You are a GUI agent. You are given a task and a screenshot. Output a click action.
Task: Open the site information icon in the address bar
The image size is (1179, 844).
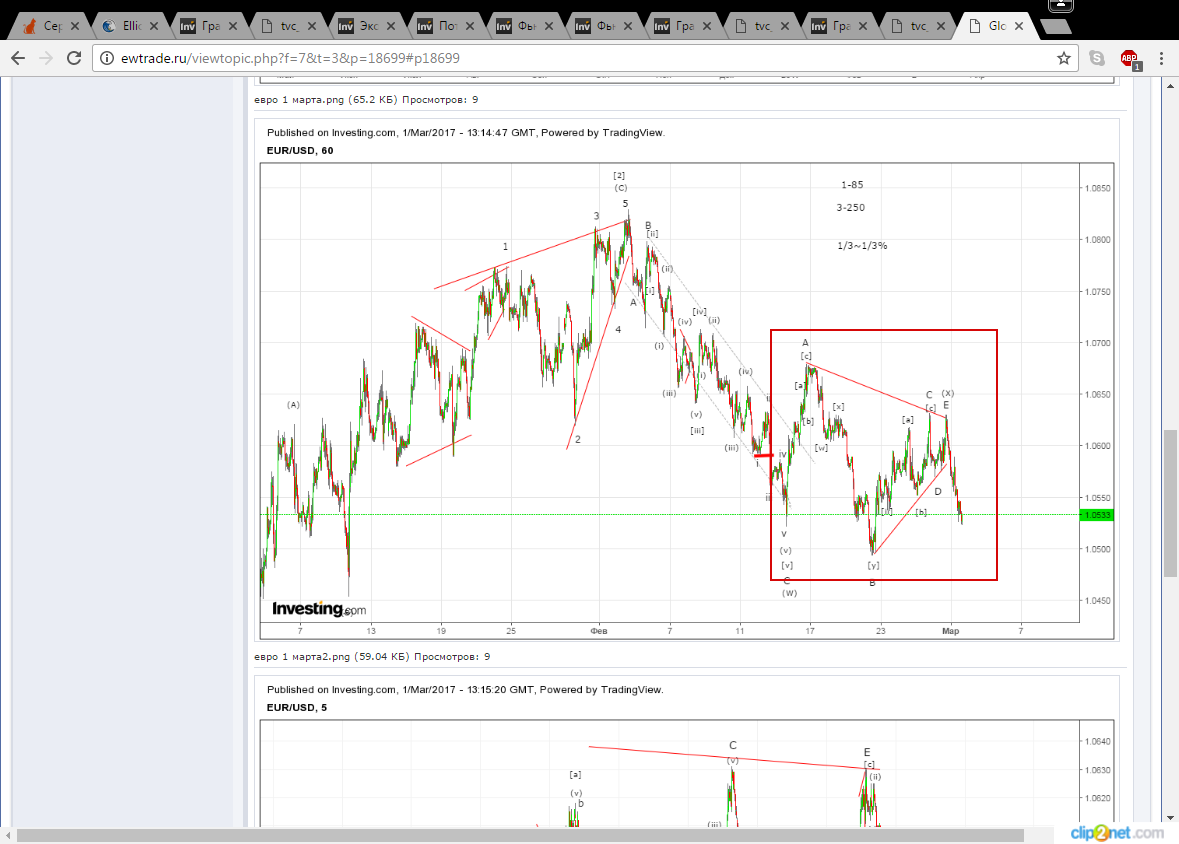pyautogui.click(x=107, y=58)
